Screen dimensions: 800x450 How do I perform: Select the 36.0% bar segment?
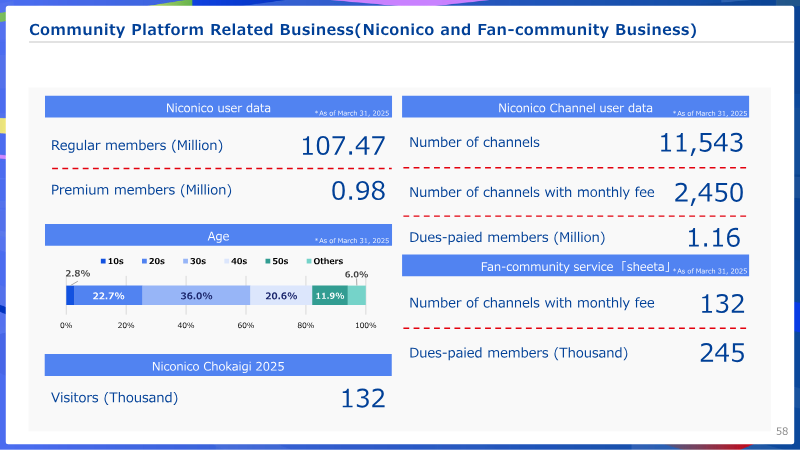pos(196,295)
